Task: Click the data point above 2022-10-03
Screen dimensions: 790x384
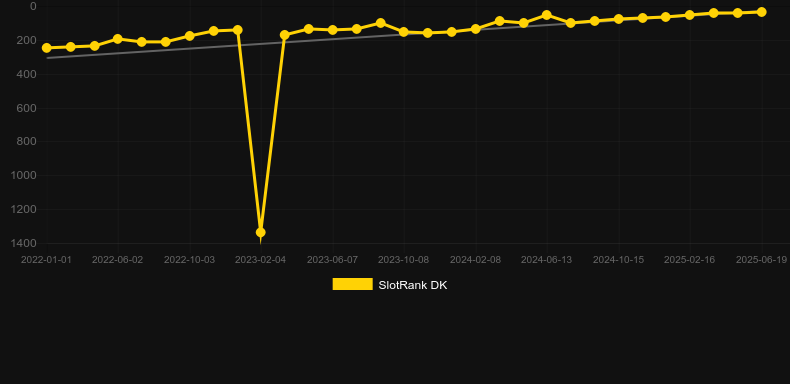Action: coord(189,36)
